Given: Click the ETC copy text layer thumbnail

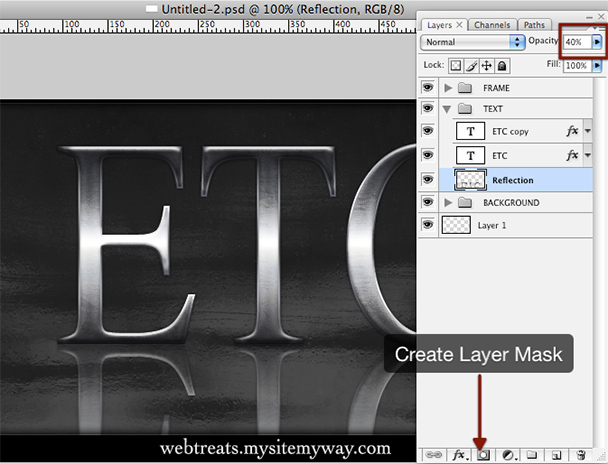Looking at the screenshot, I should (470, 131).
